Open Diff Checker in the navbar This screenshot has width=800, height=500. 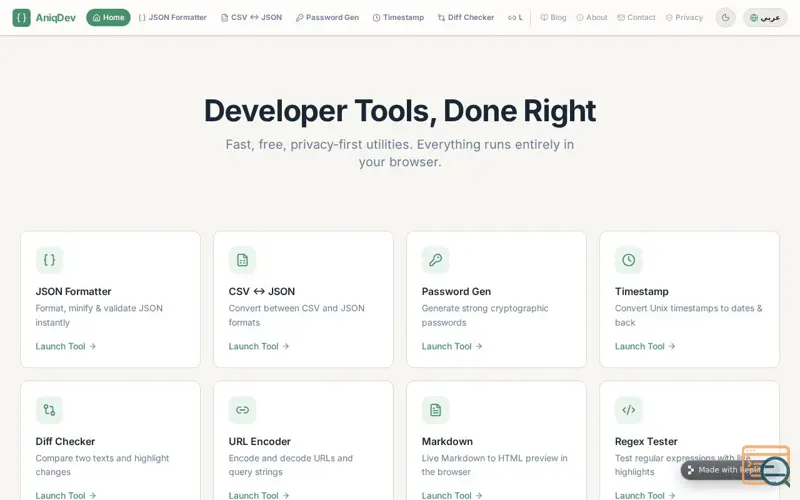tap(466, 17)
